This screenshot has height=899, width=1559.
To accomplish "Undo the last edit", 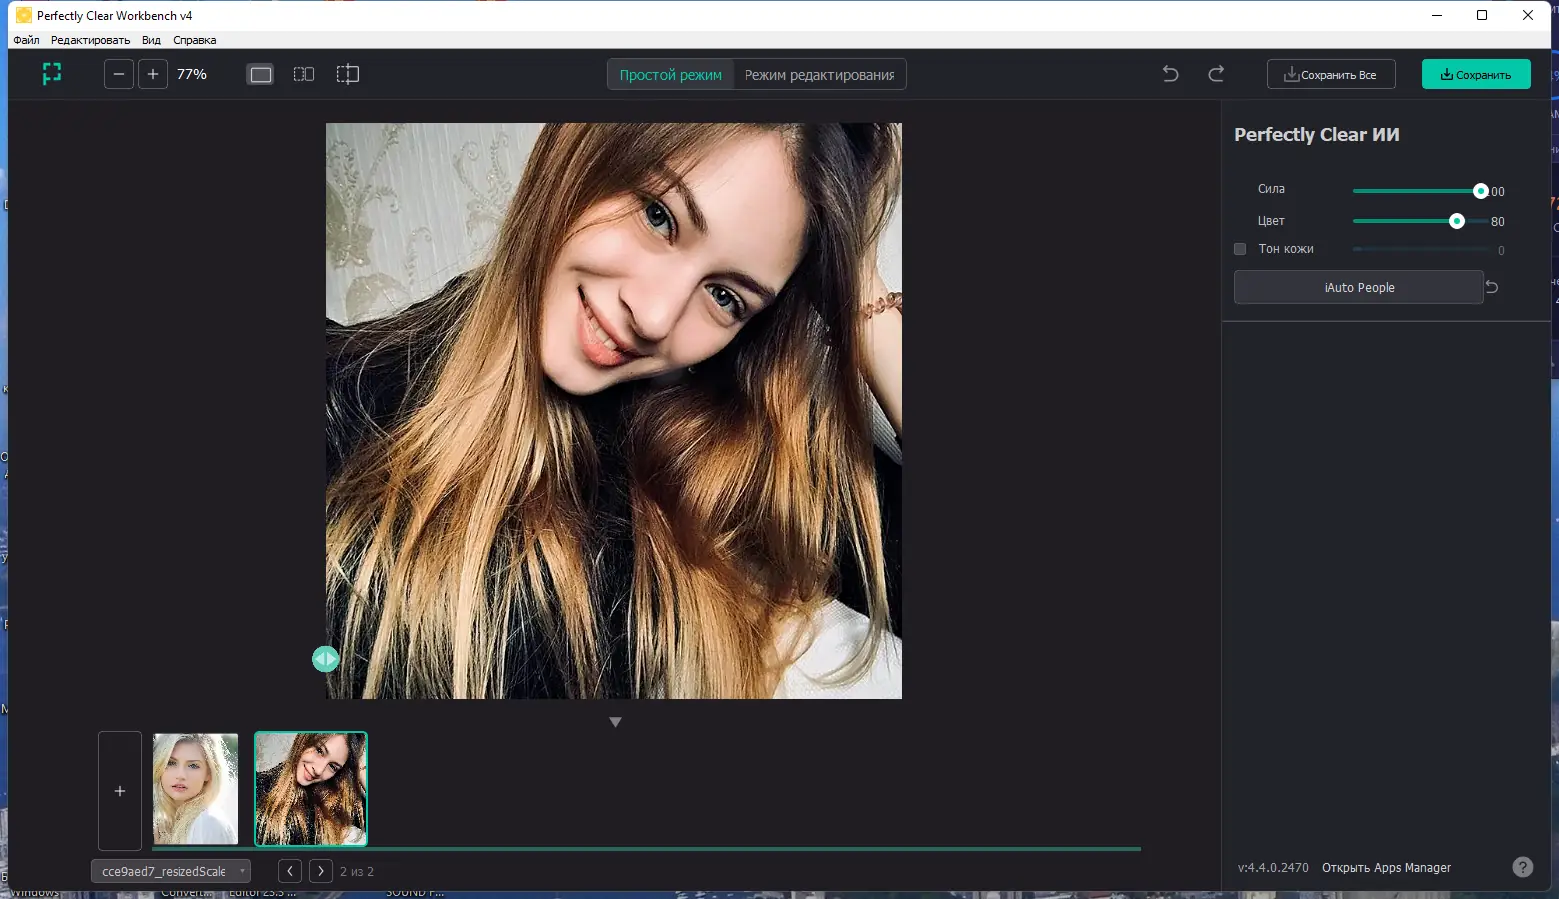I will (1170, 74).
